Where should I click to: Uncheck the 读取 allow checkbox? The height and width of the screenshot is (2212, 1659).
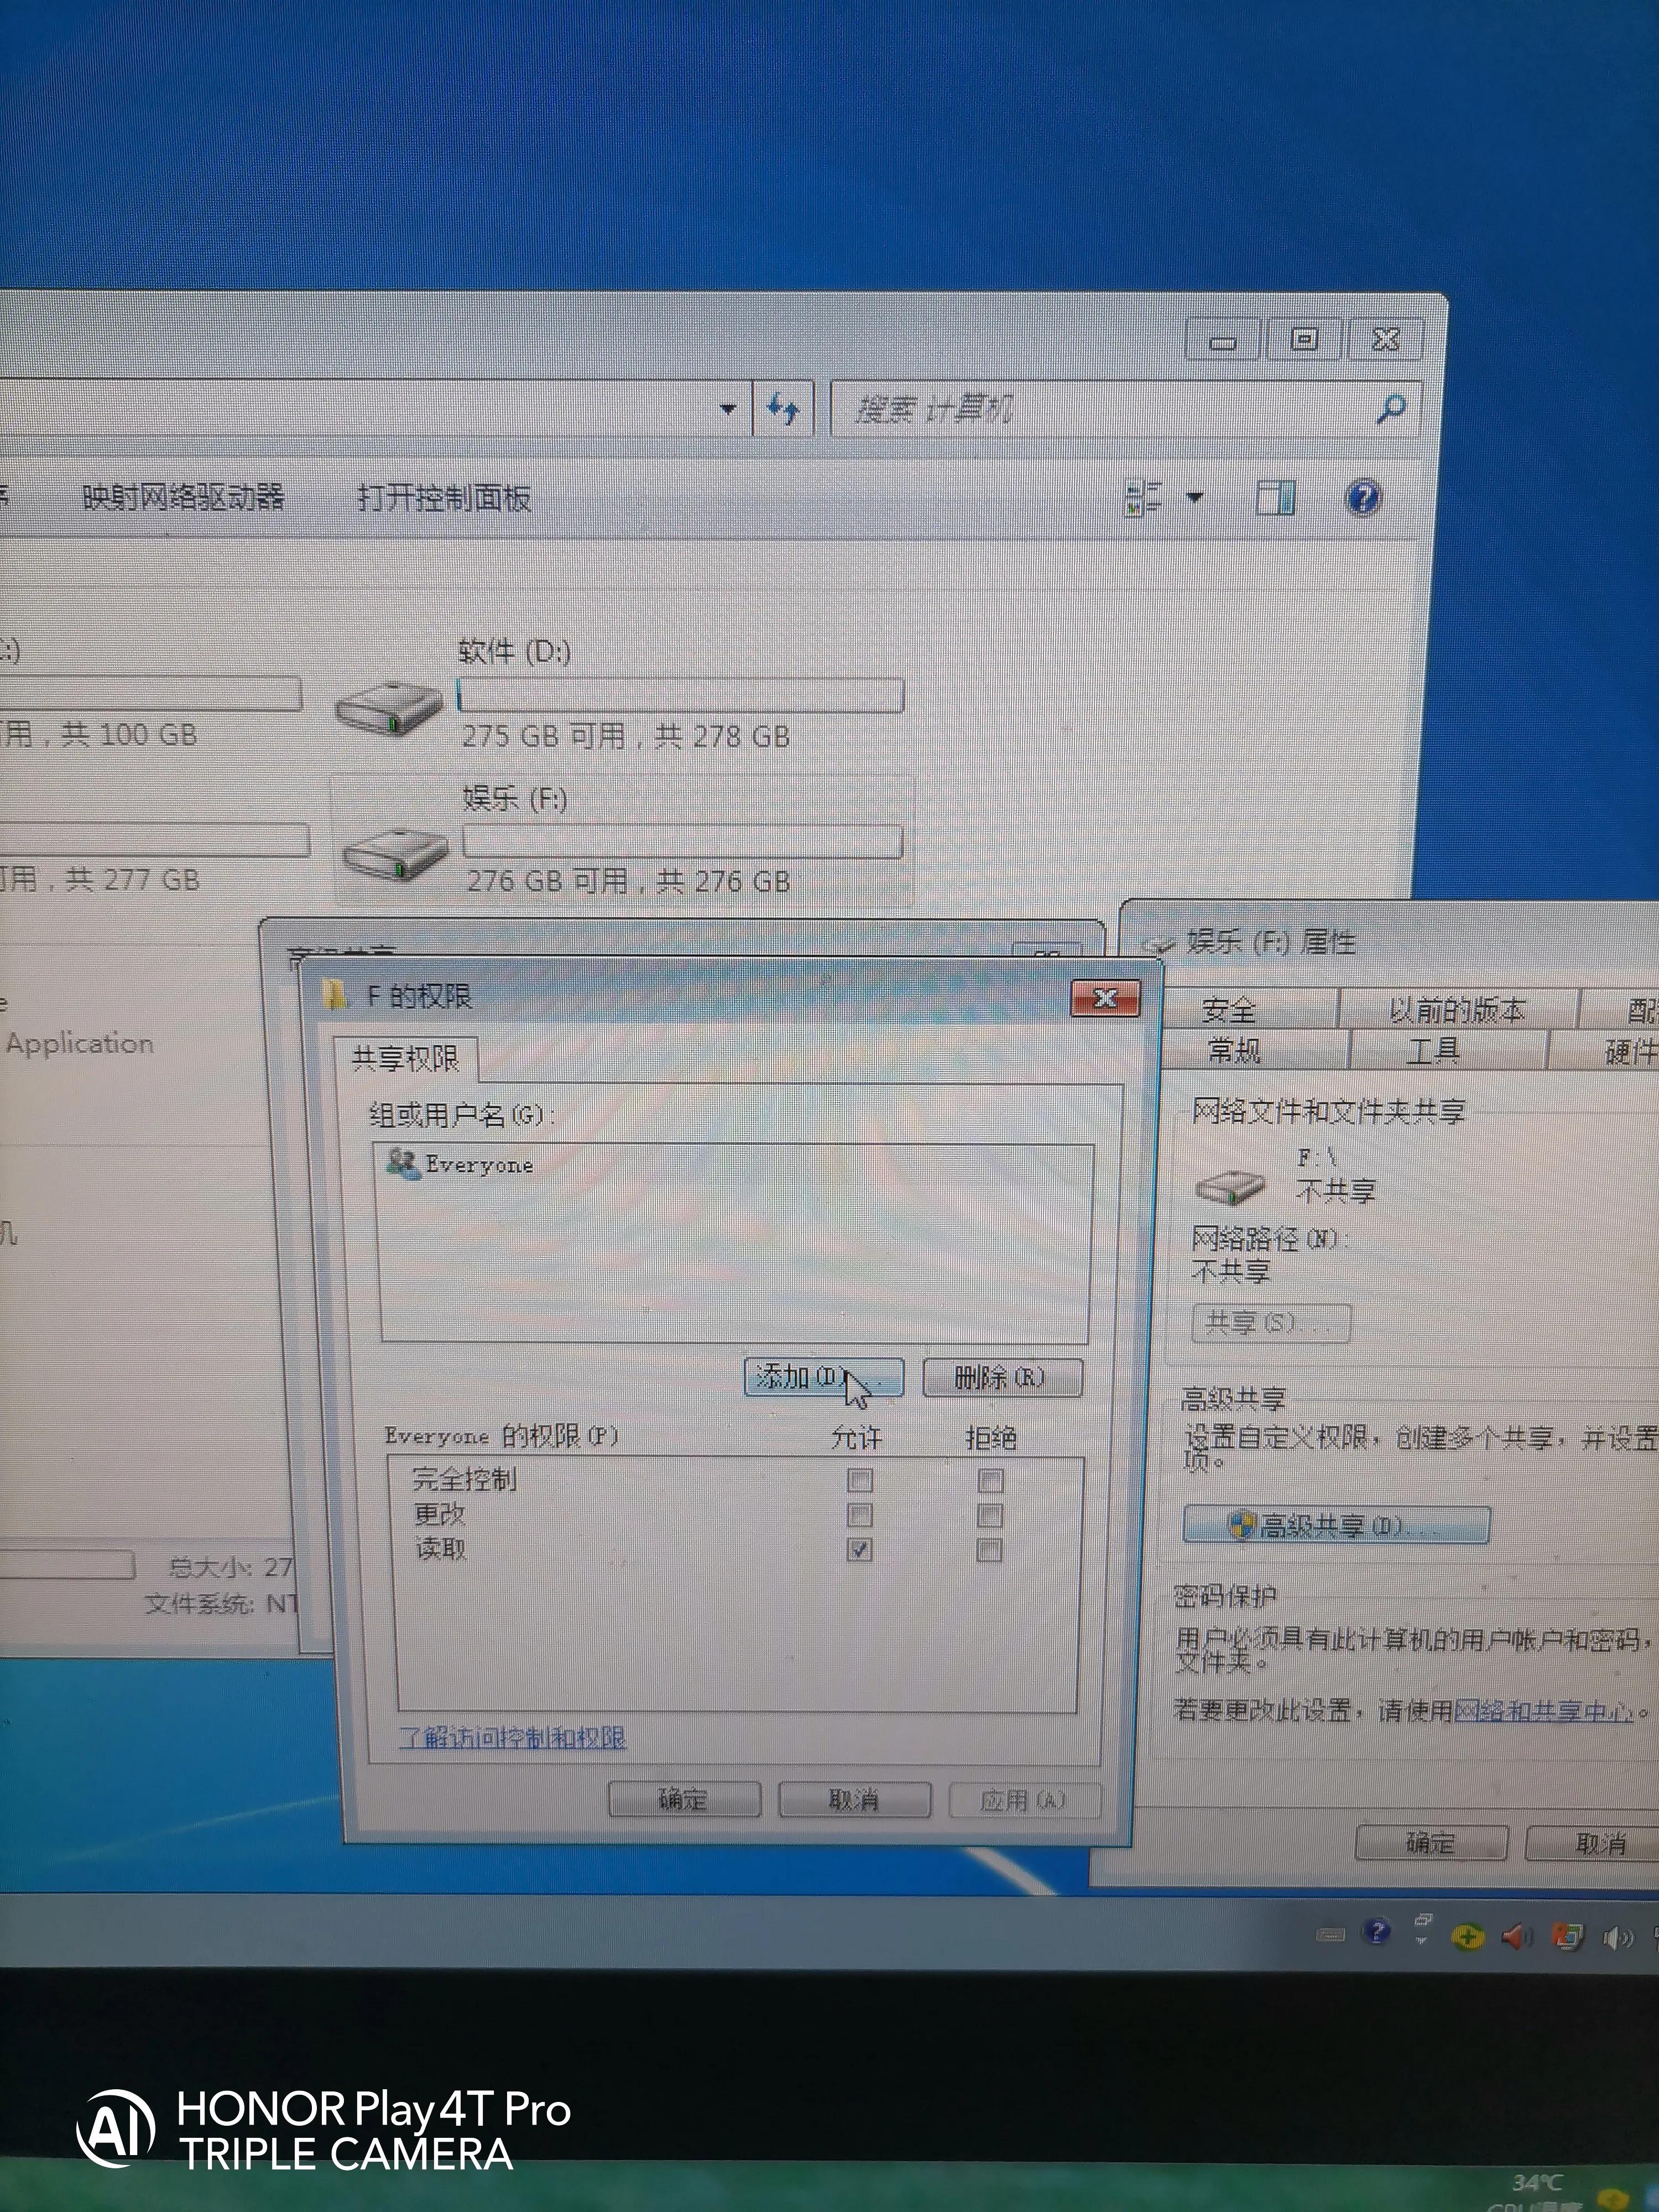tap(860, 1548)
